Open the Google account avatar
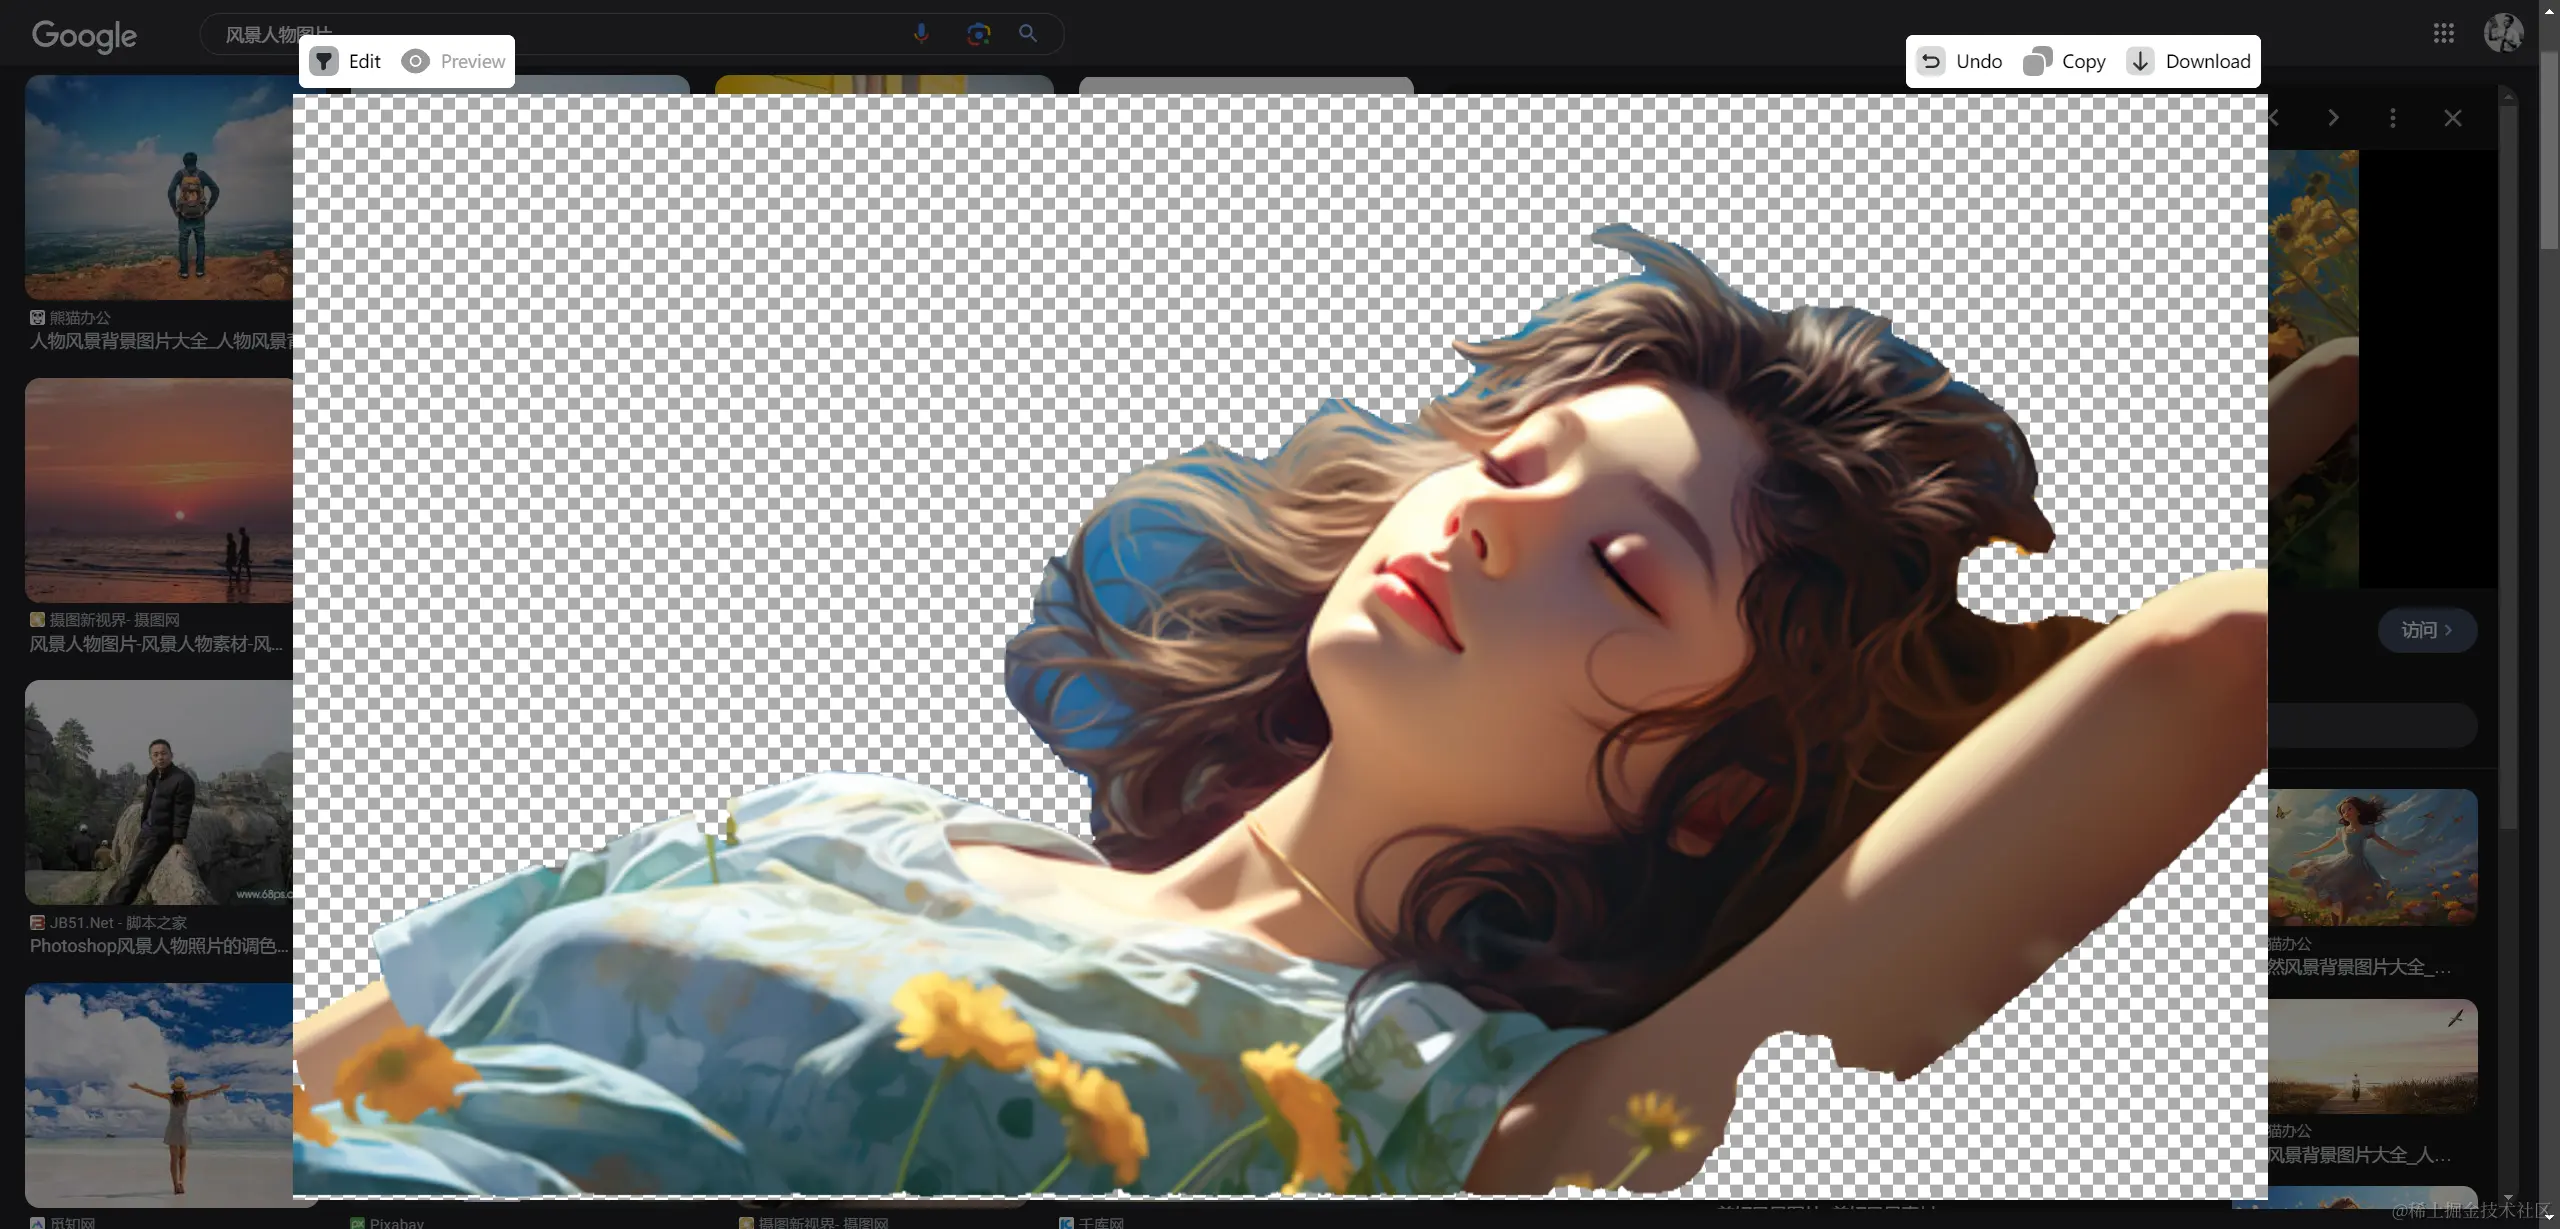This screenshot has width=2560, height=1229. point(2503,33)
